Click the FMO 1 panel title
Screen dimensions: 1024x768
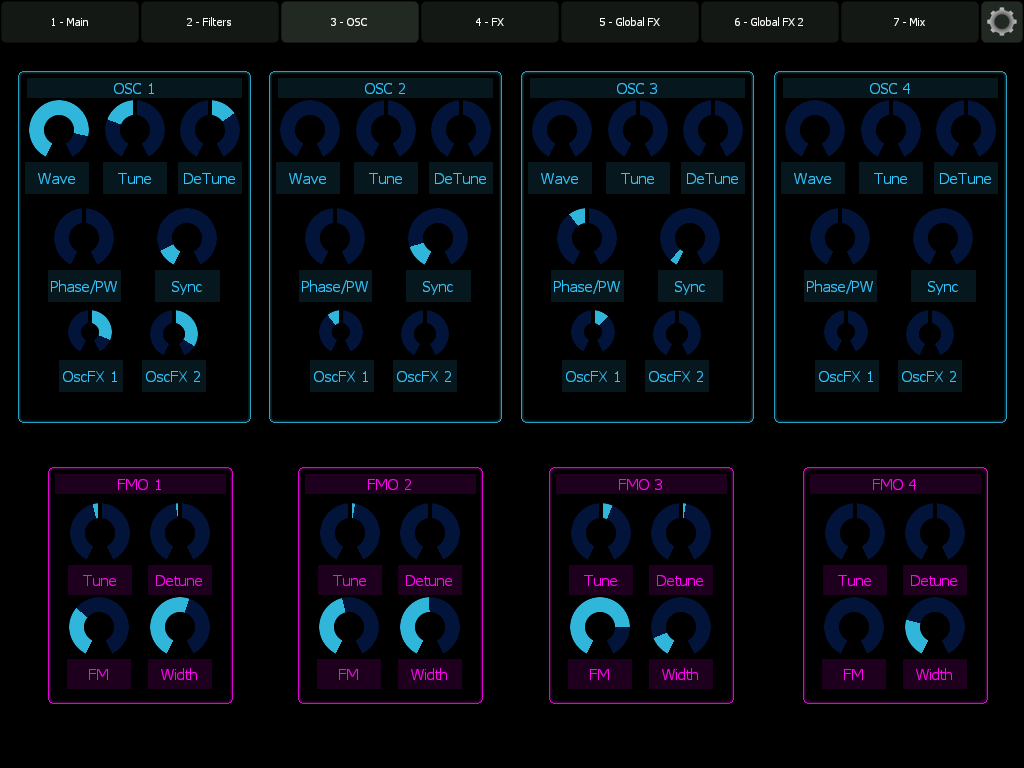(140, 484)
